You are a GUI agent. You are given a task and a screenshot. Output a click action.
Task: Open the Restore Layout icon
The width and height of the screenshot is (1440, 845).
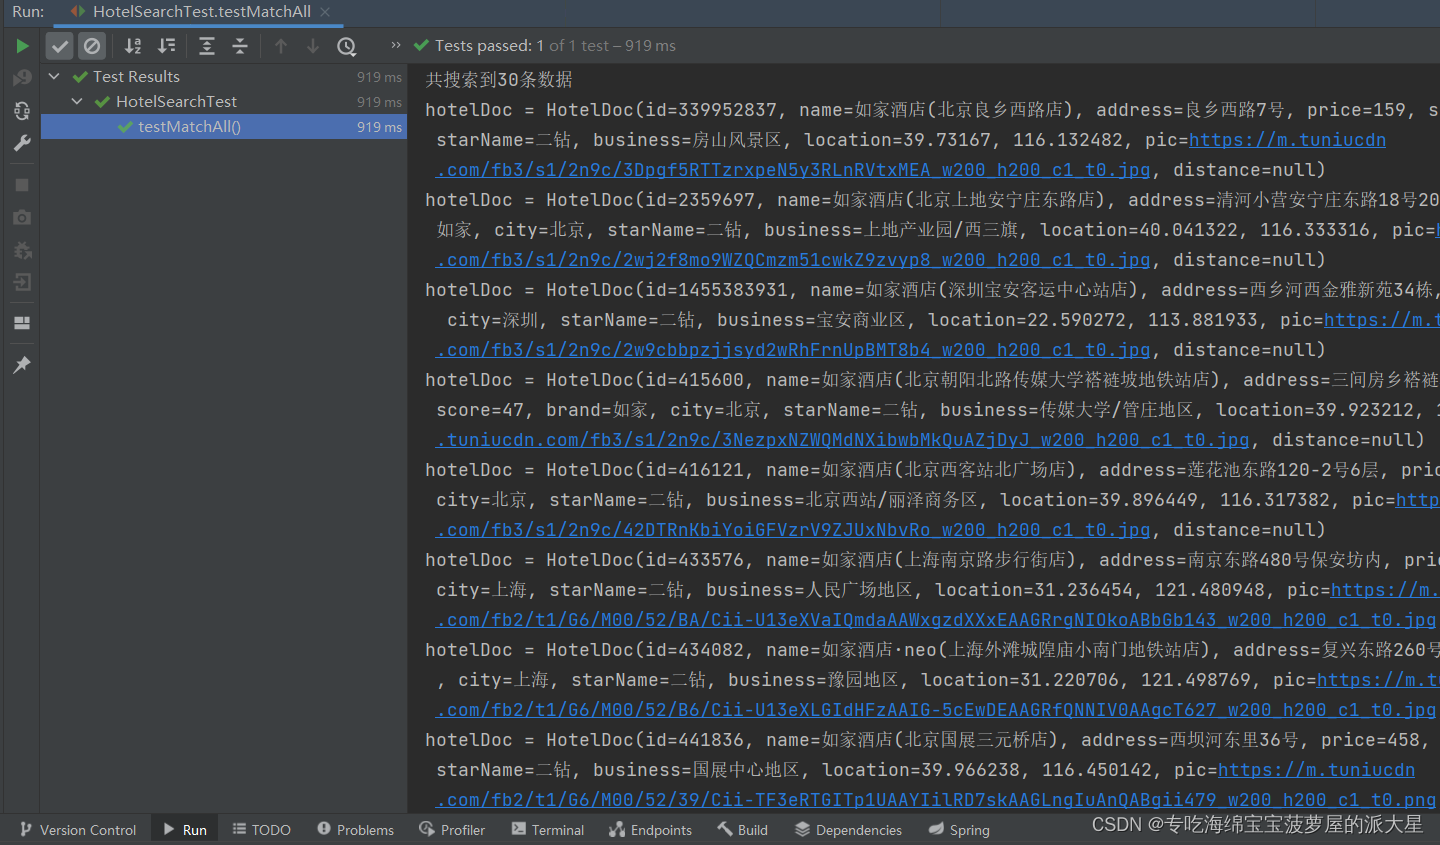tap(22, 323)
